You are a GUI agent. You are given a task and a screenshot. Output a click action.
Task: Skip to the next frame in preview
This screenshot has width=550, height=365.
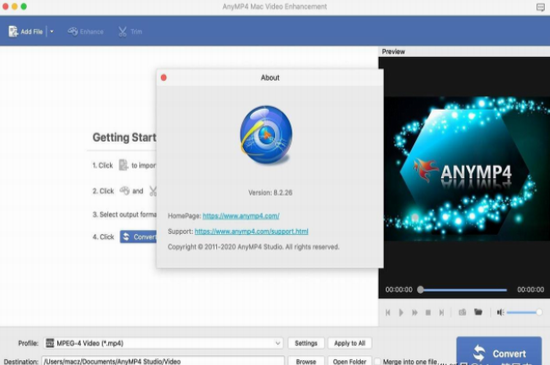[x=442, y=312]
